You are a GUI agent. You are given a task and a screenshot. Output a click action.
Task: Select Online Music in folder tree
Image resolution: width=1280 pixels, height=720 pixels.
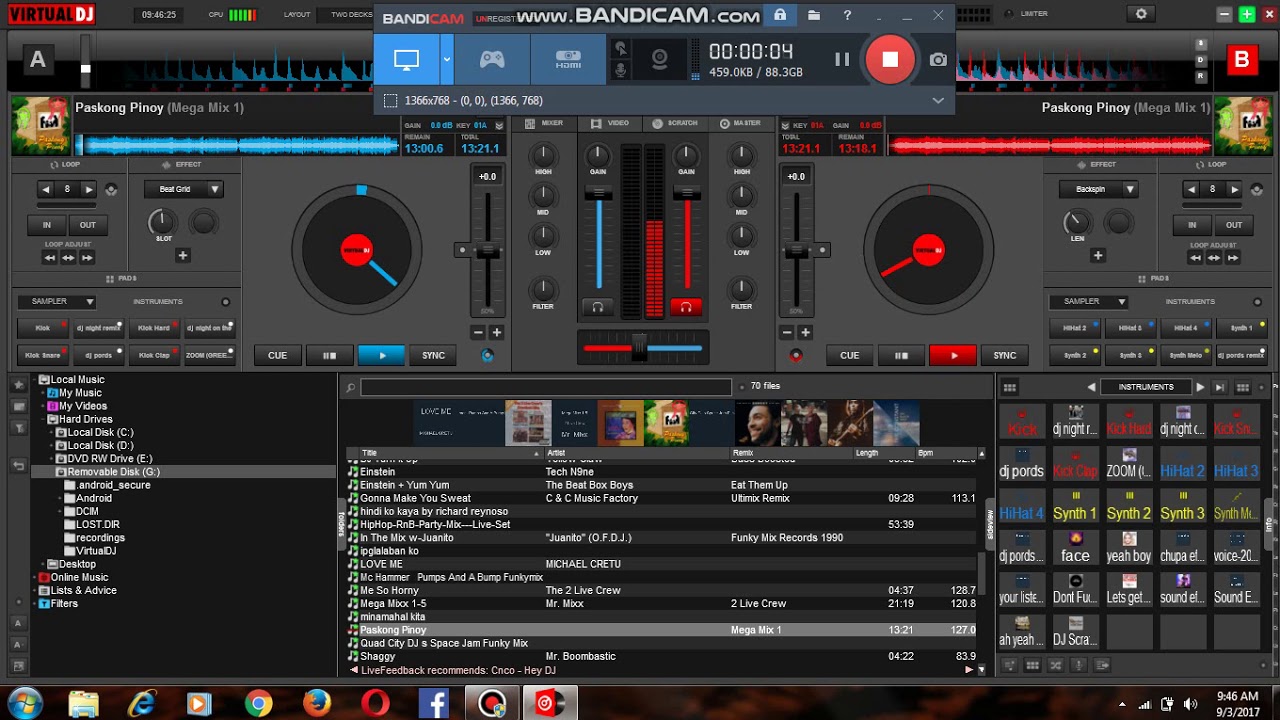79,577
